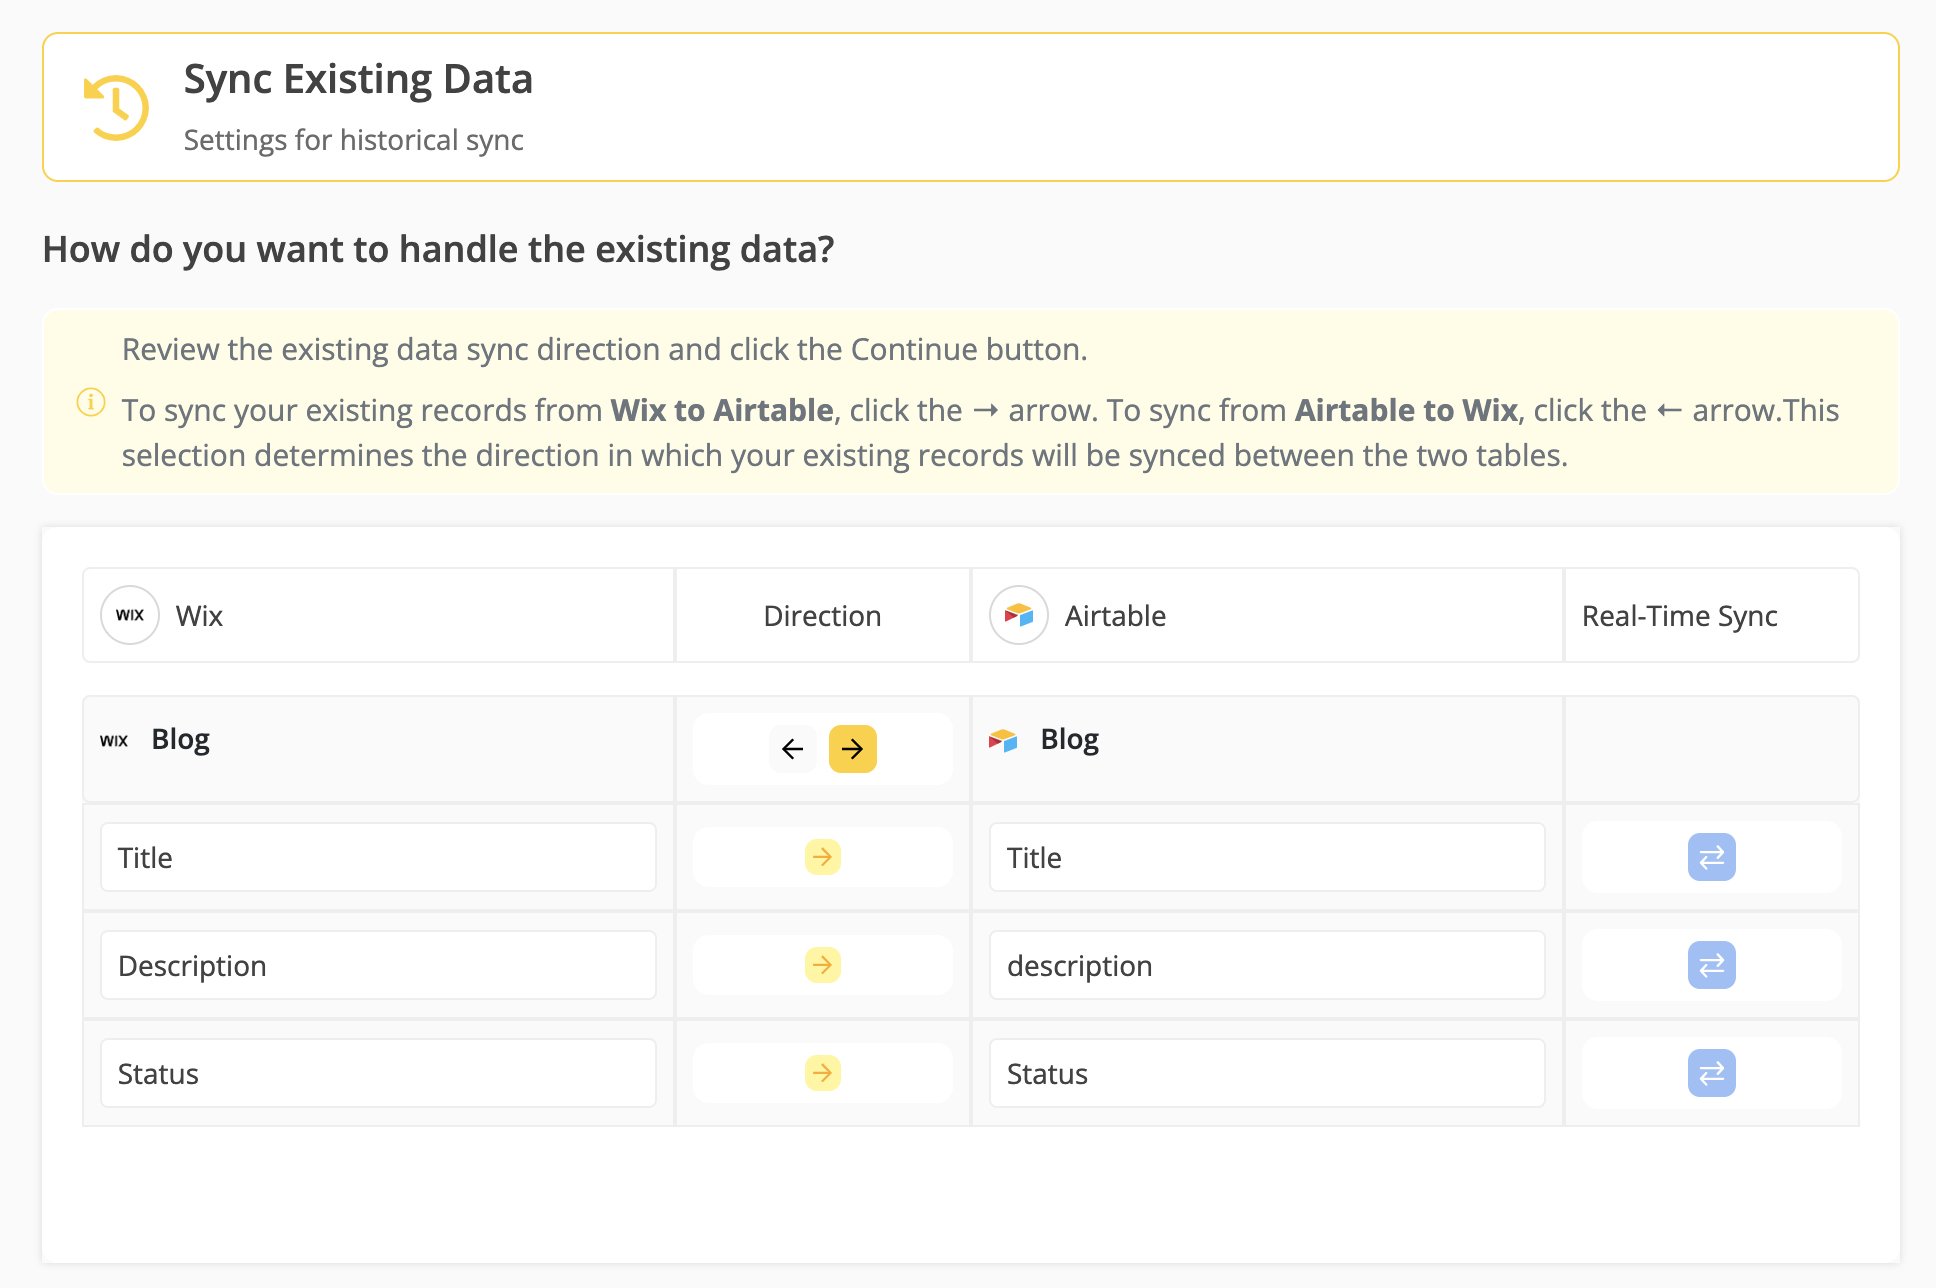Click the Status row direction arrow

[x=823, y=1073]
